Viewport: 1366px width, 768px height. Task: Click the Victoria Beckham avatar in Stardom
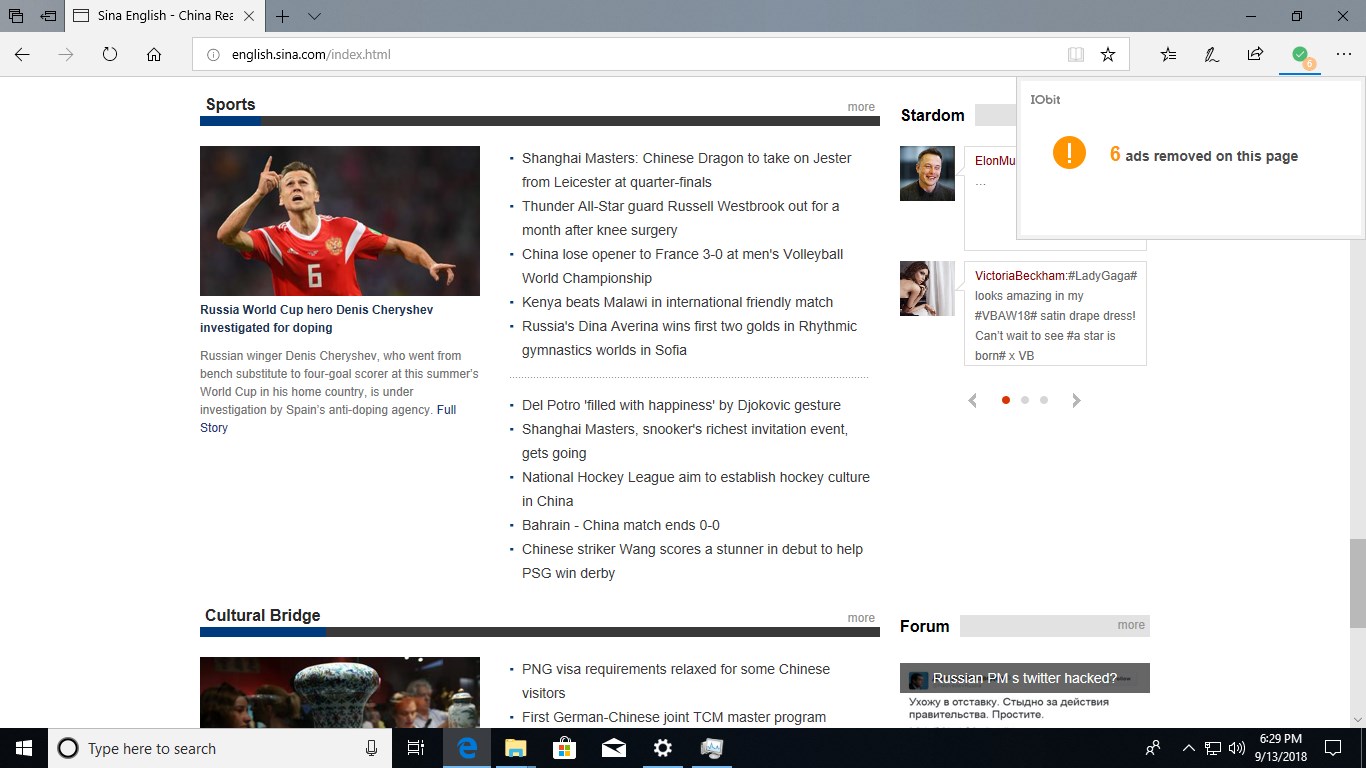tap(927, 288)
